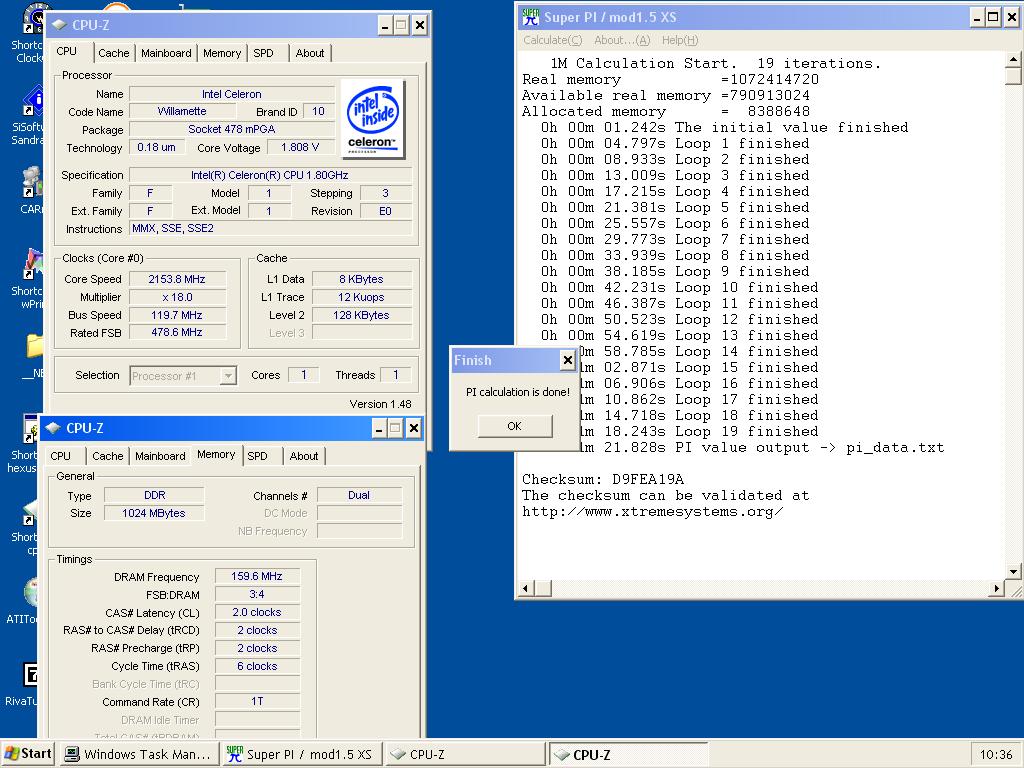Click Super PI vertical scrollbar down arrow

(1013, 571)
